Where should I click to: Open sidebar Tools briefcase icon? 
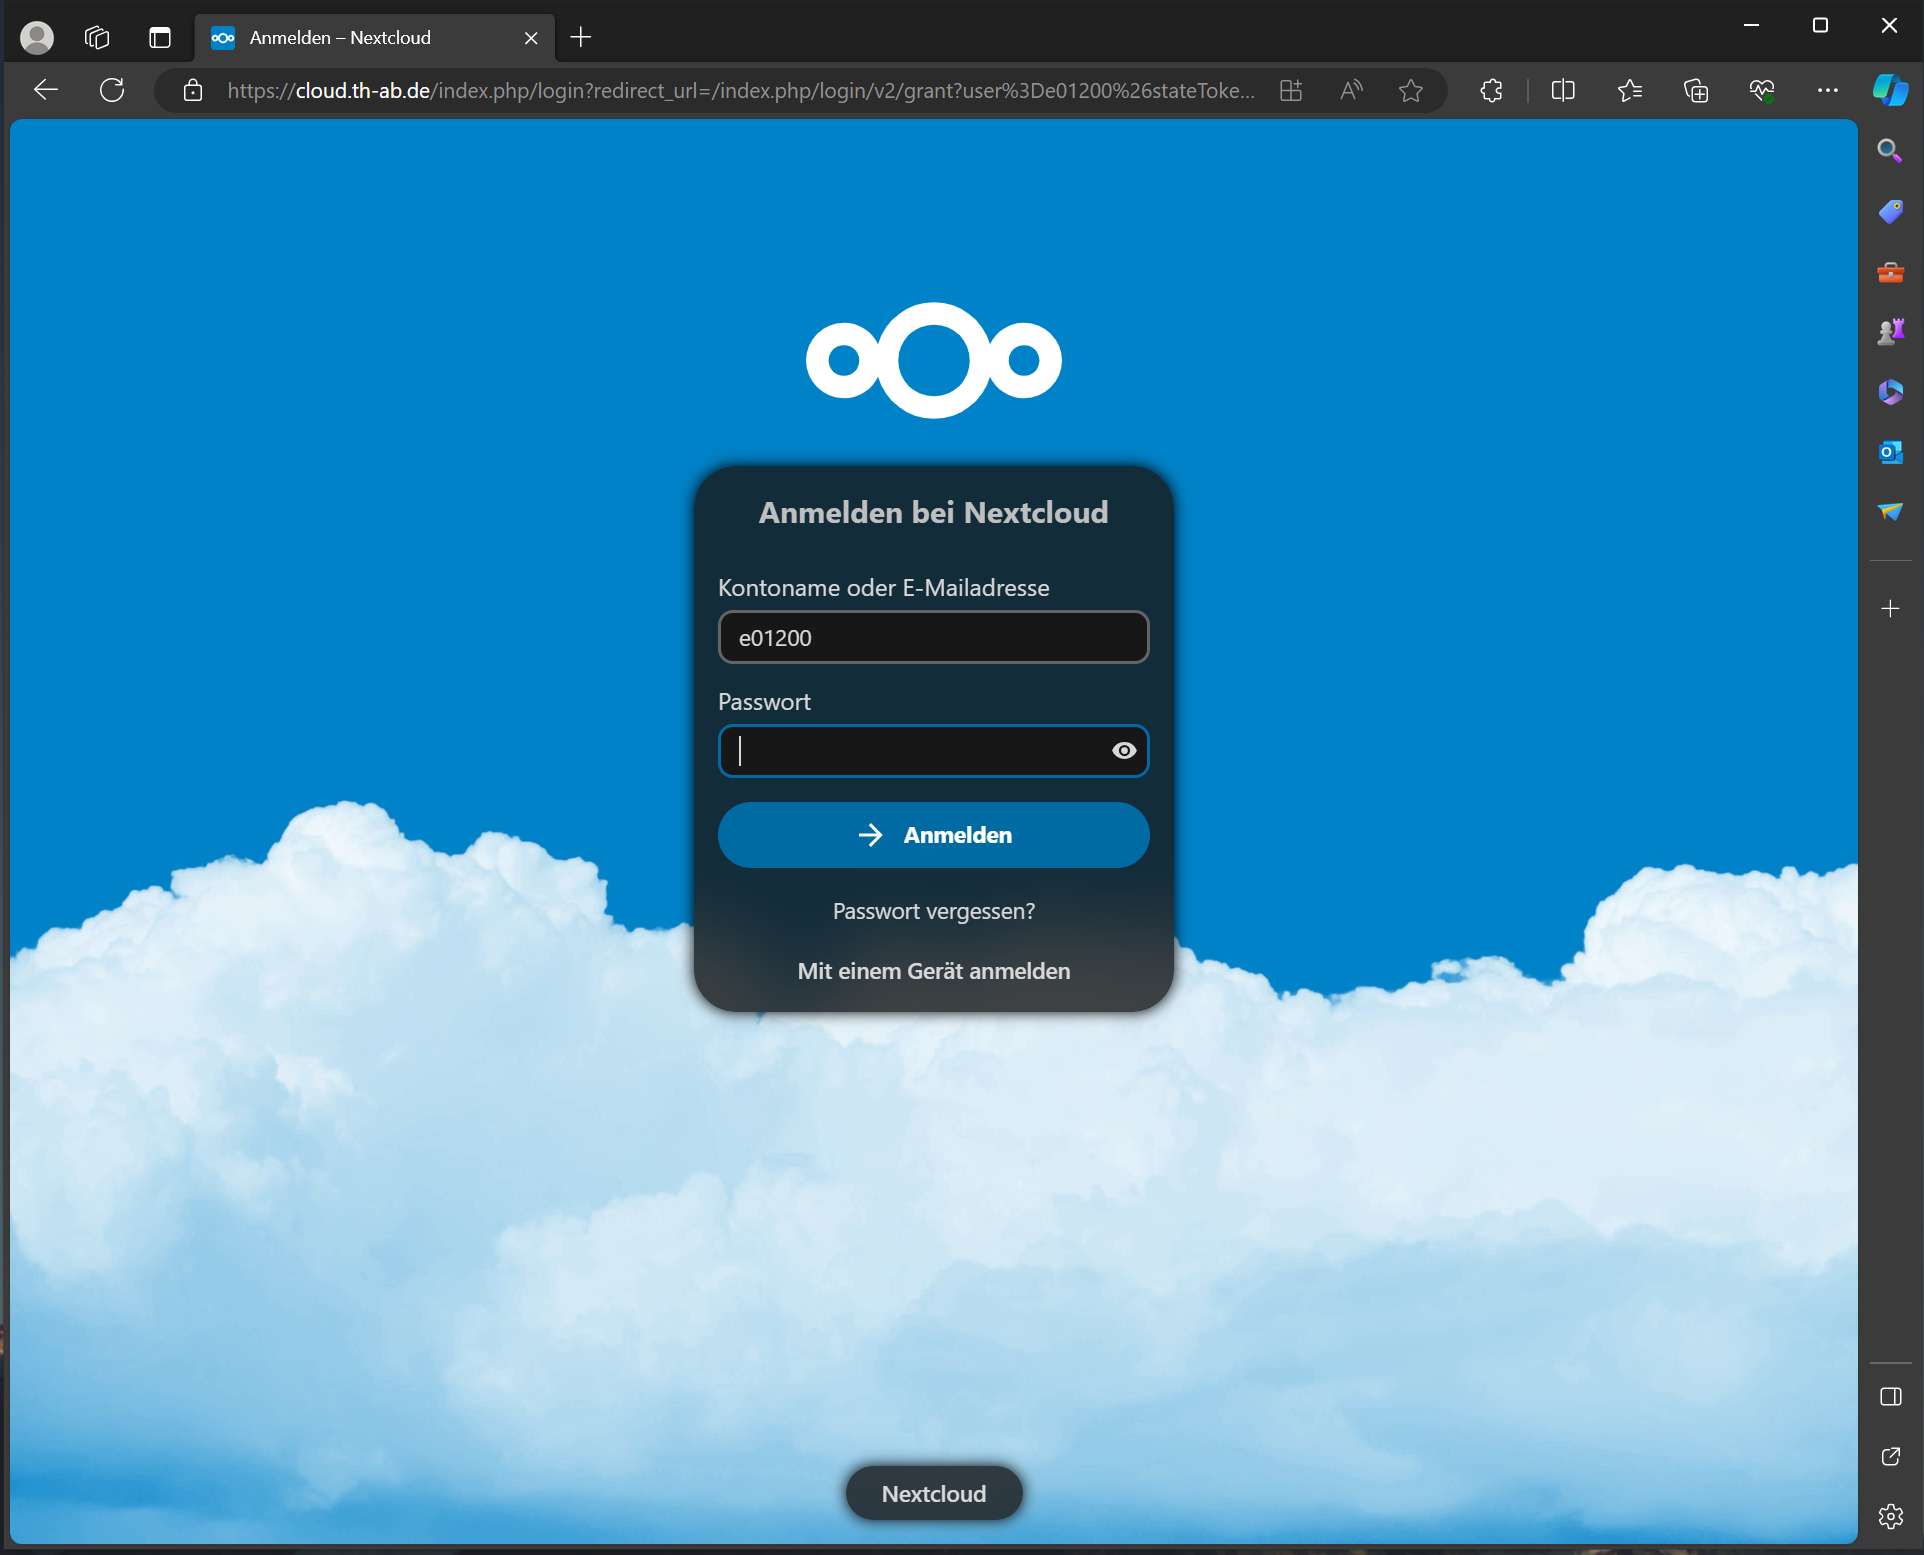coord(1890,272)
